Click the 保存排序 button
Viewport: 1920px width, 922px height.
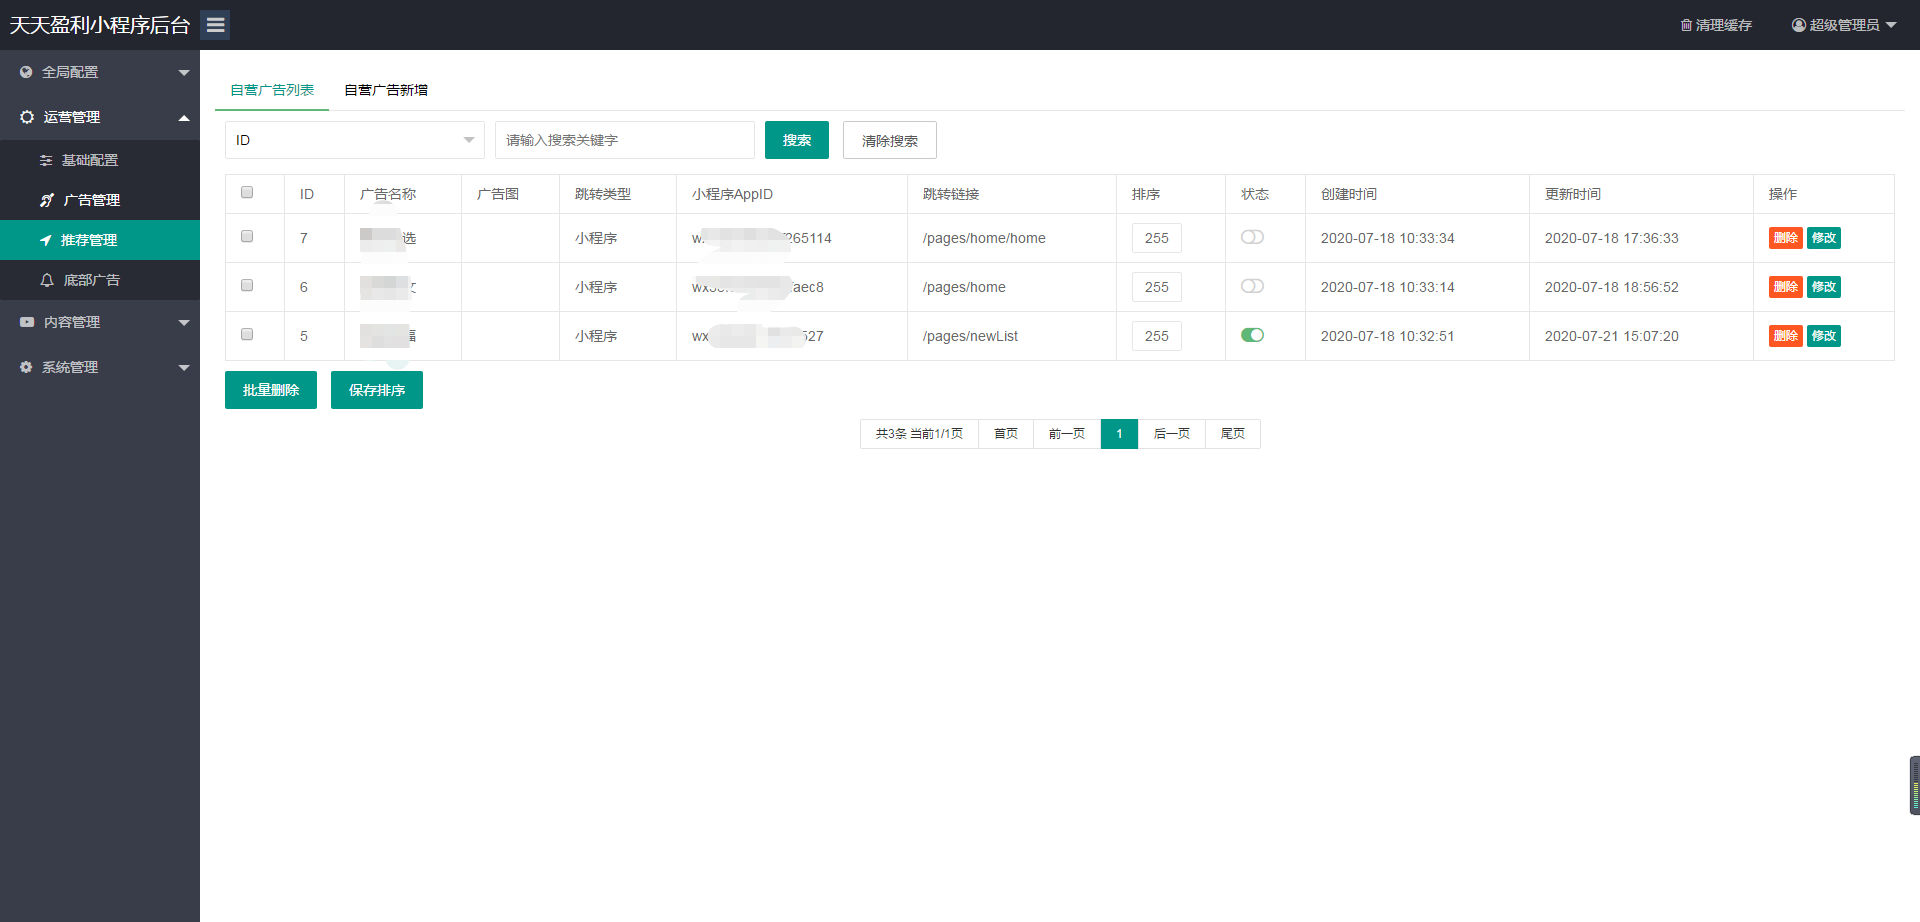point(377,390)
